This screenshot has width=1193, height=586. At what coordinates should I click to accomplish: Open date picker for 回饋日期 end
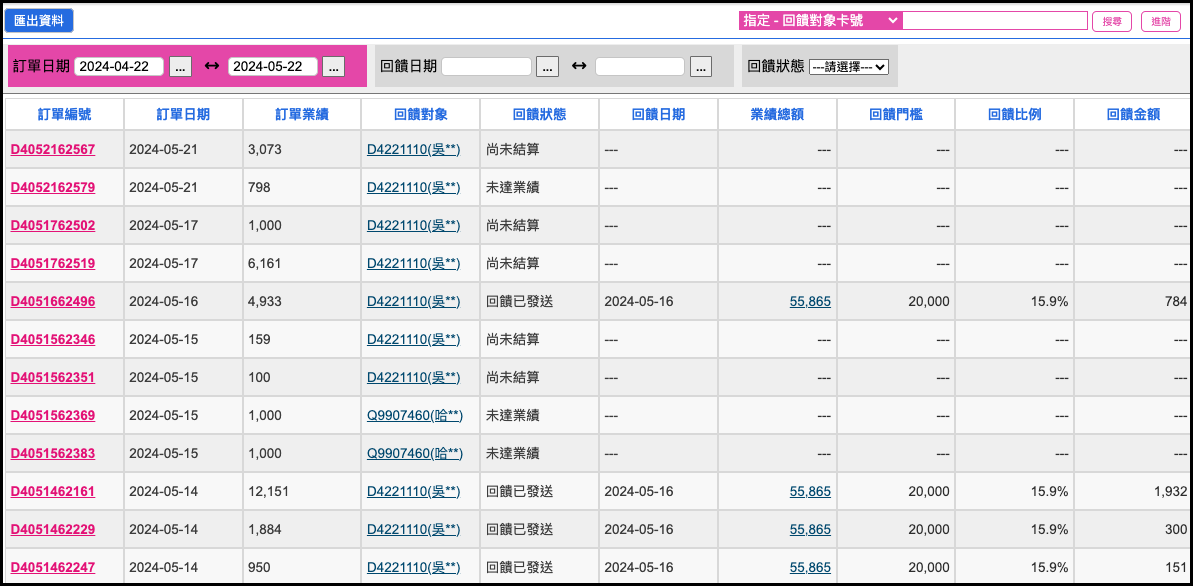pyautogui.click(x=701, y=66)
